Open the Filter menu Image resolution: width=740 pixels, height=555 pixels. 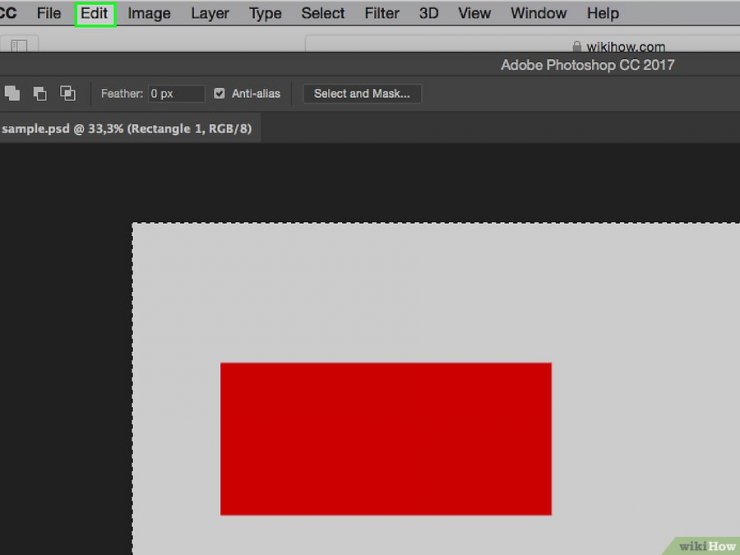pos(382,13)
